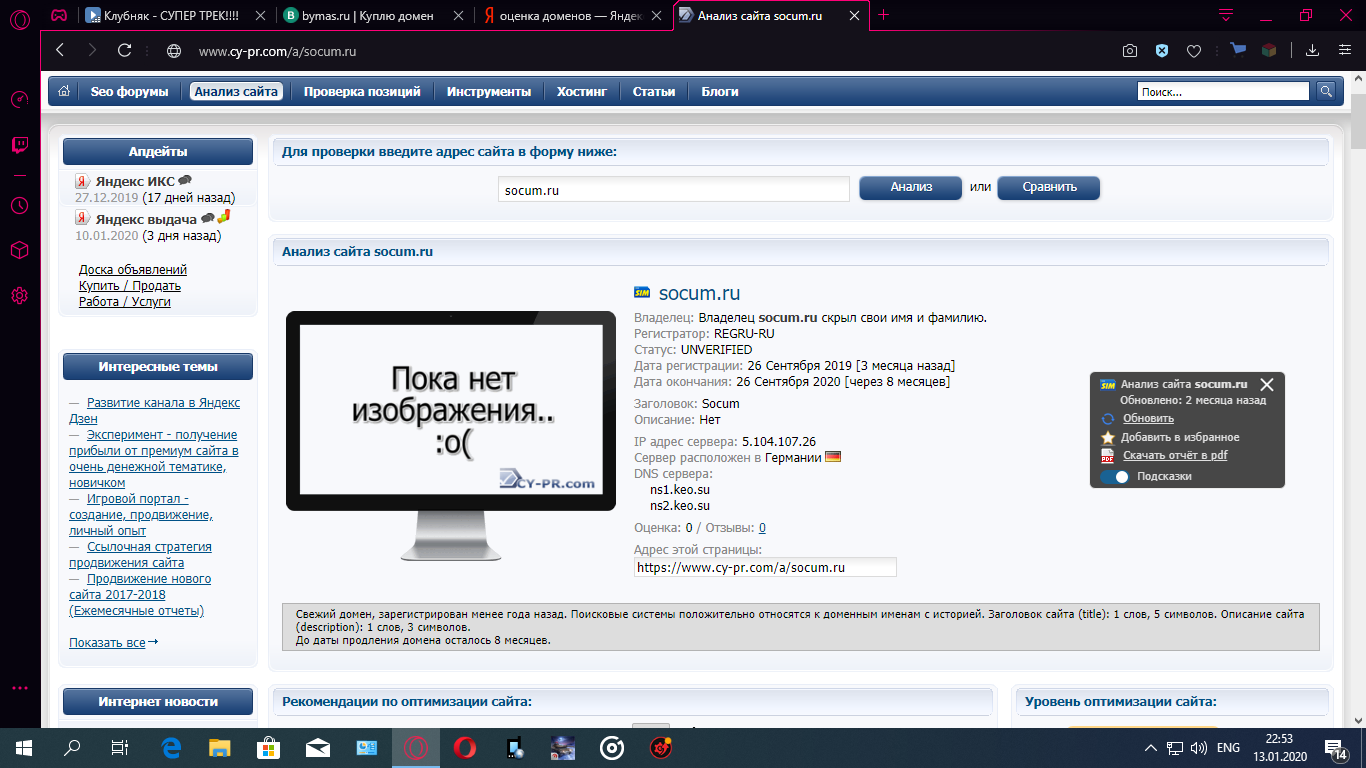
Task: Close the Анализ сайта popup panel
Action: click(x=1267, y=384)
